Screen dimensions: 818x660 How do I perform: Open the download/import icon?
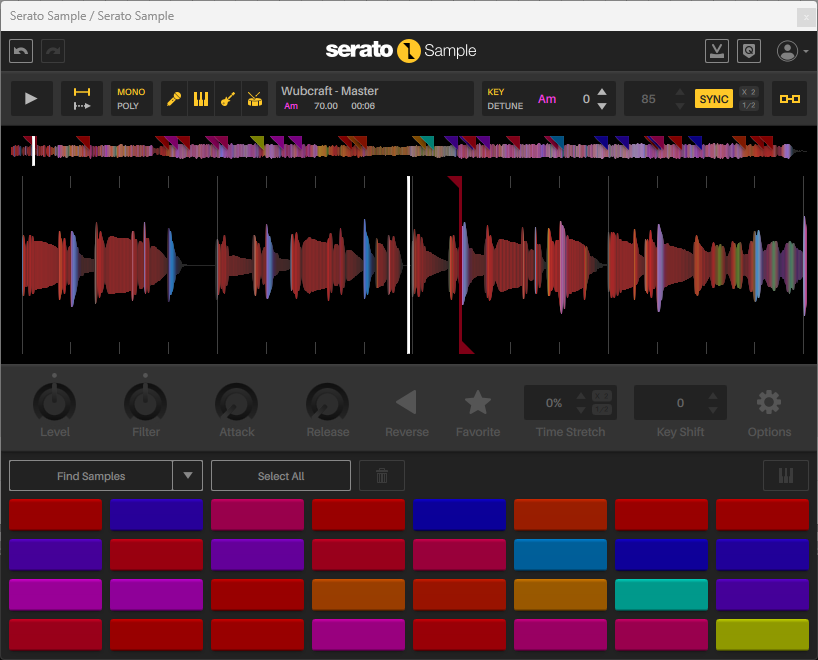(x=717, y=51)
